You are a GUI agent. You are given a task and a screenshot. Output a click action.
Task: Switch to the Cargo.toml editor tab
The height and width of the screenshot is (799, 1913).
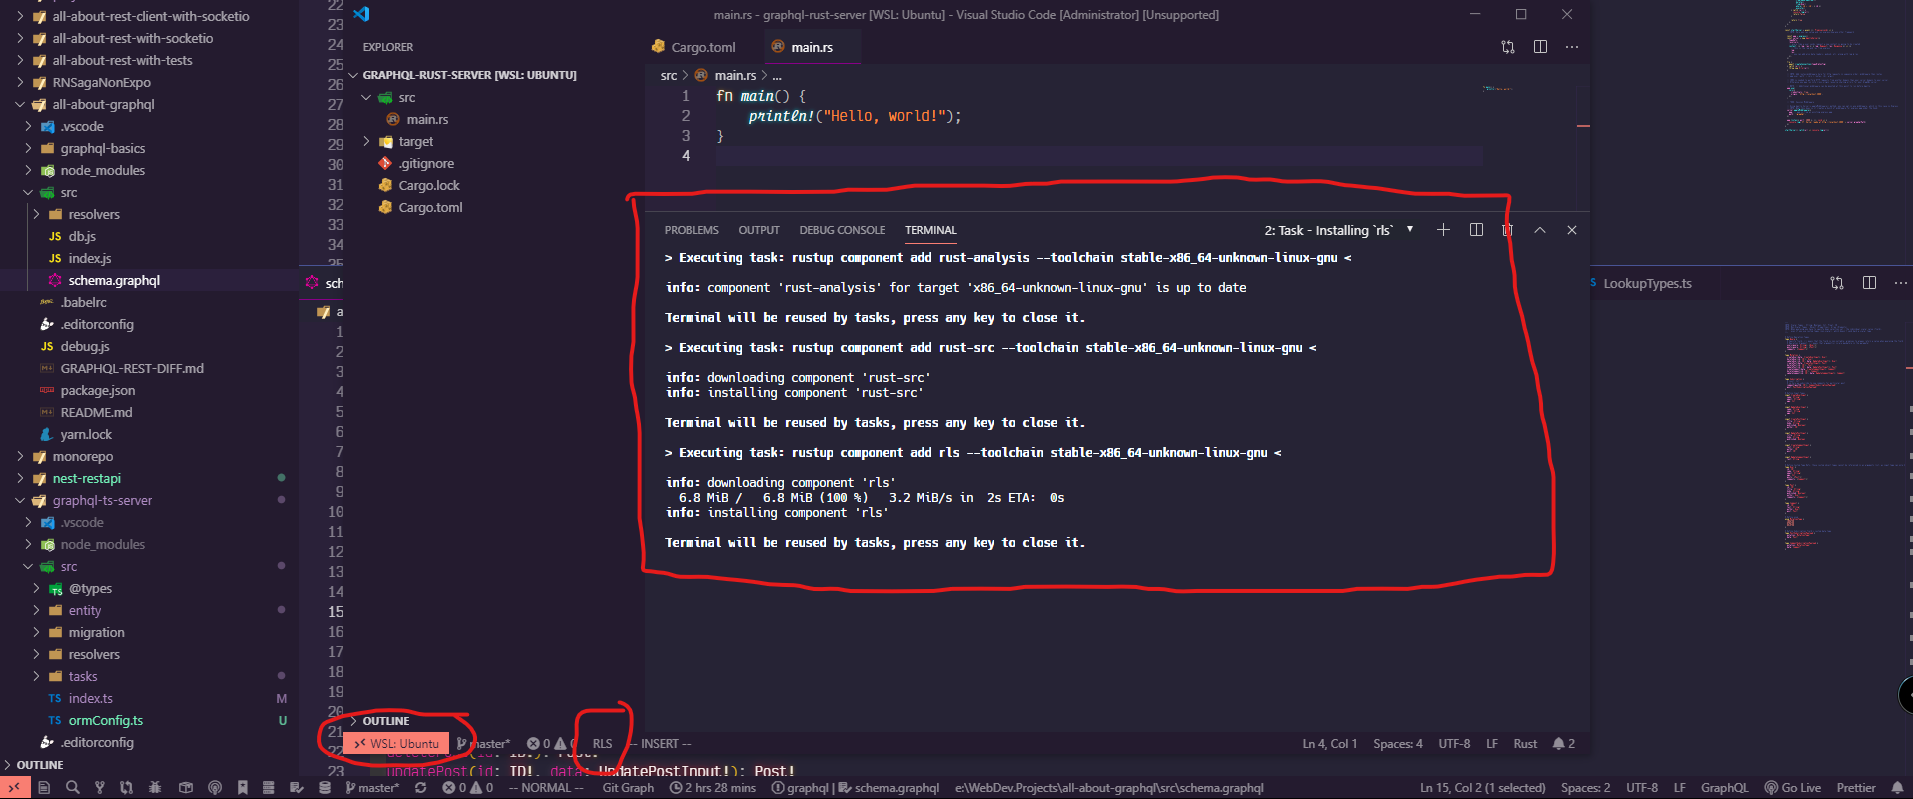coord(694,47)
